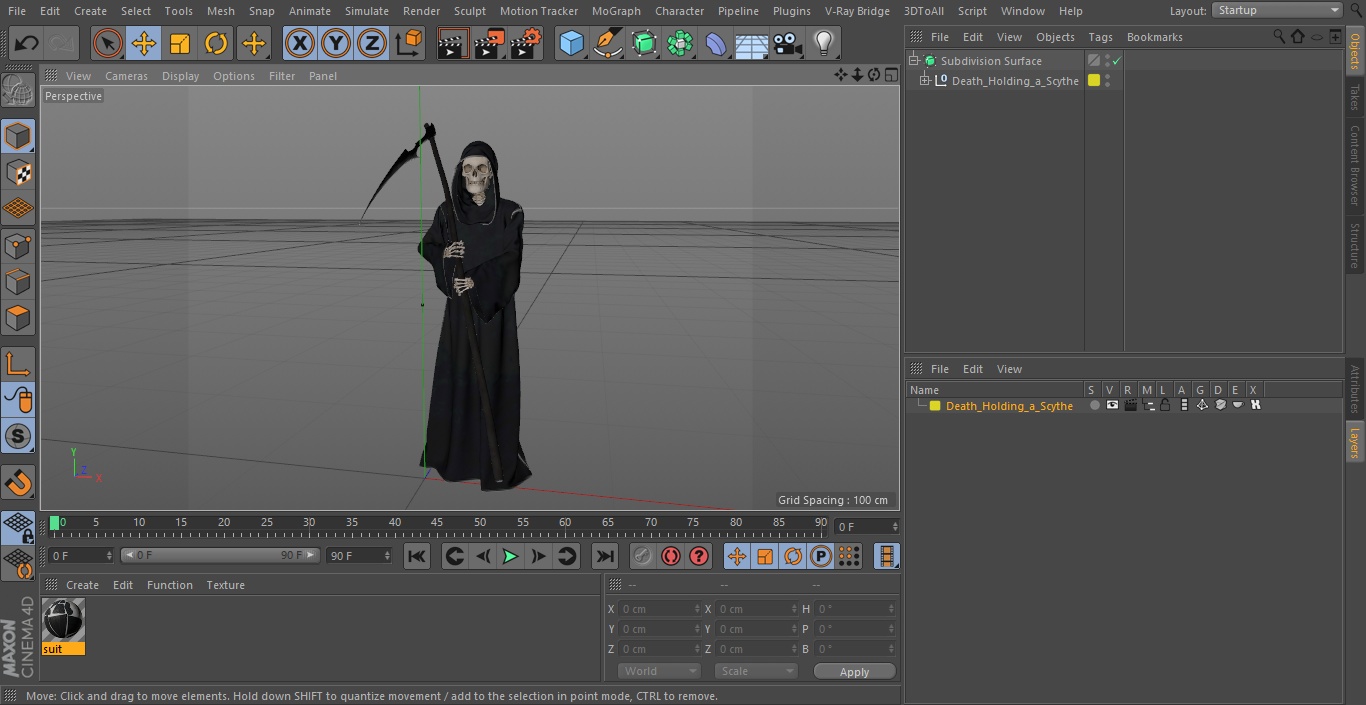1366x705 pixels.
Task: Open Render to Picture Viewer
Action: tap(489, 43)
